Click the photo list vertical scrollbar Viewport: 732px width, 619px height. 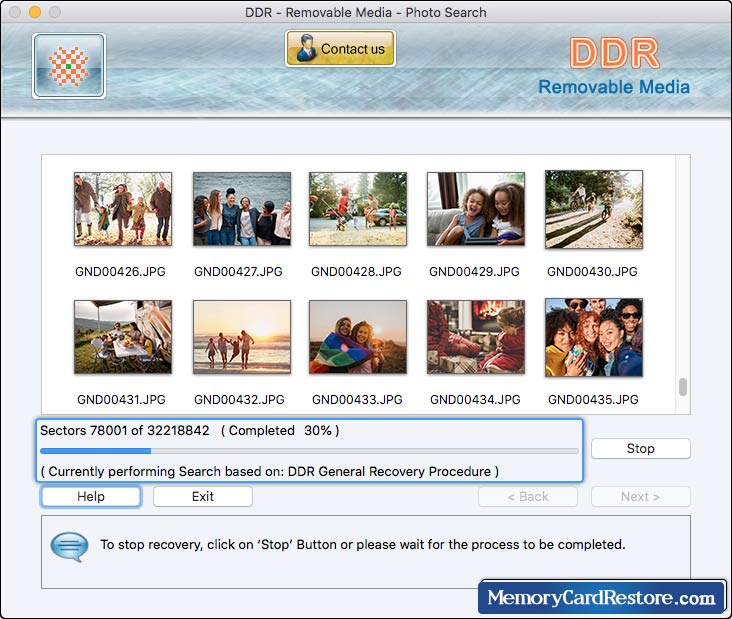[x=683, y=387]
